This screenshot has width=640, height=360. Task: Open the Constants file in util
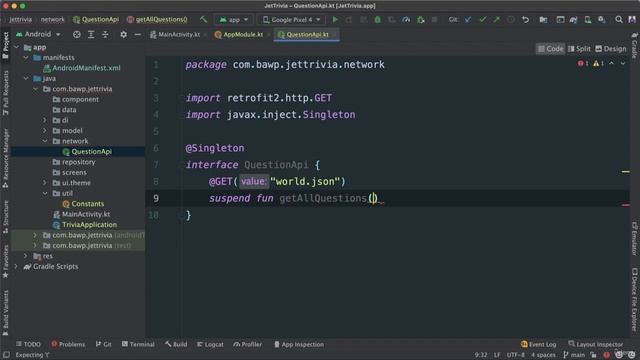tap(83, 204)
